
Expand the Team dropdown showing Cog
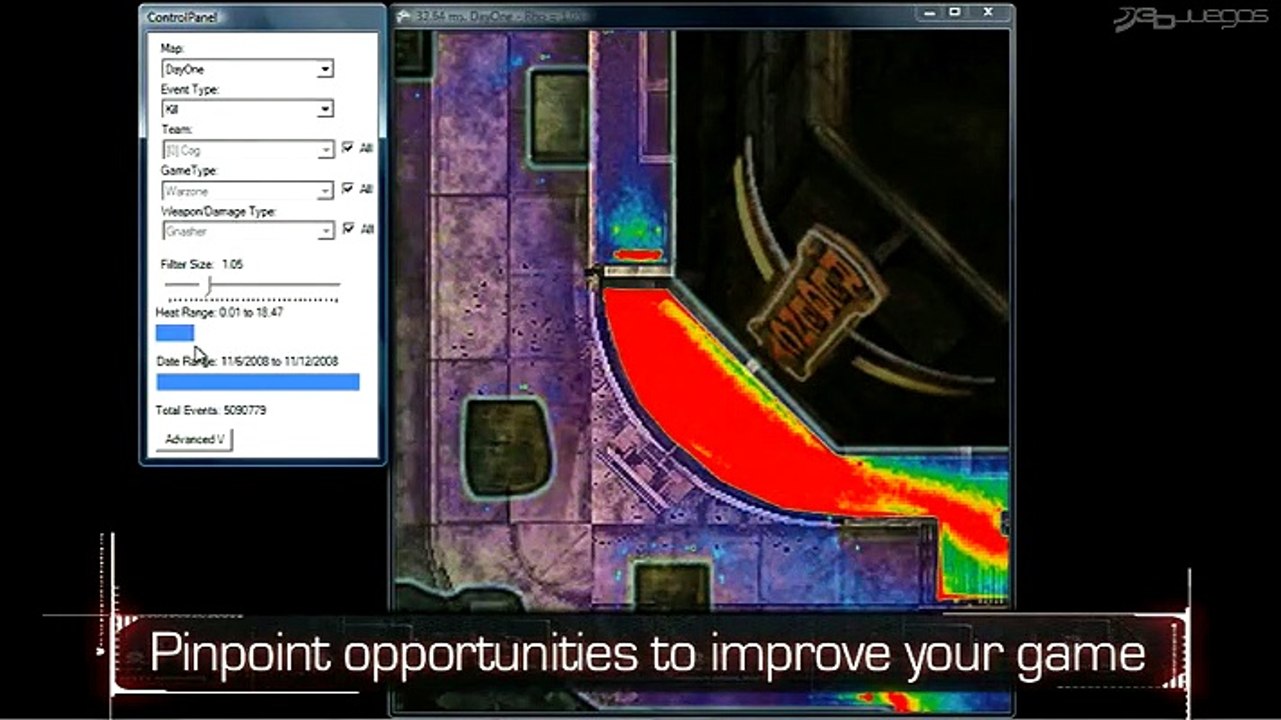coord(247,150)
